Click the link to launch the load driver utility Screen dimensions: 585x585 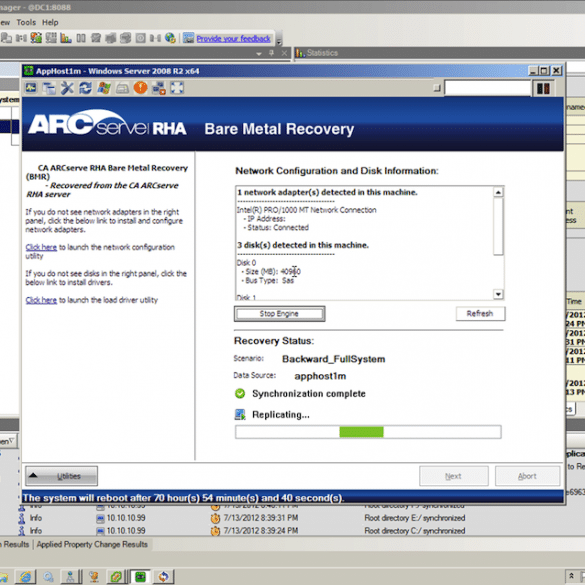41,300
